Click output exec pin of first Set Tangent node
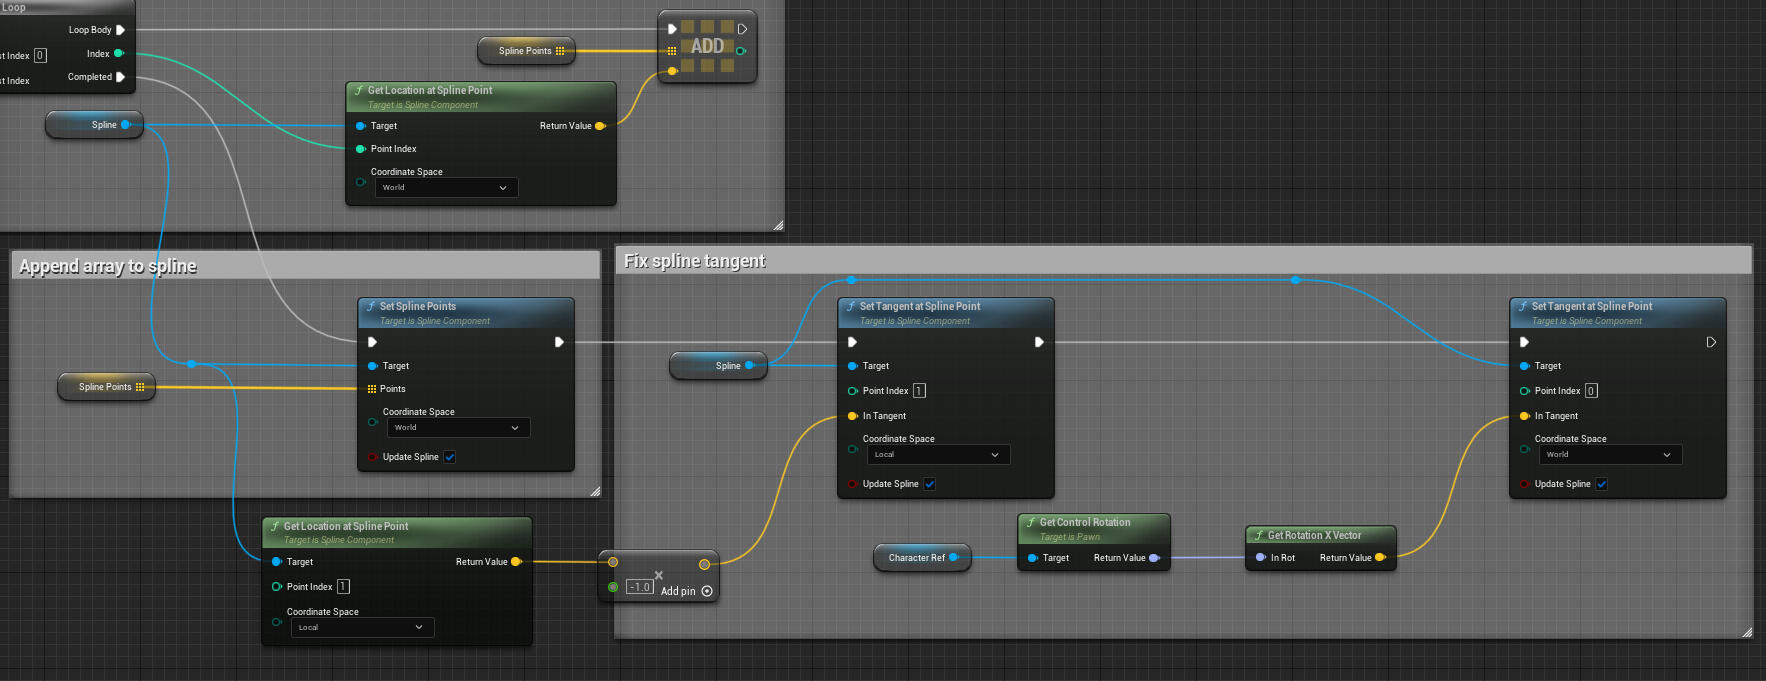Viewport: 1766px width, 681px height. tap(1039, 342)
